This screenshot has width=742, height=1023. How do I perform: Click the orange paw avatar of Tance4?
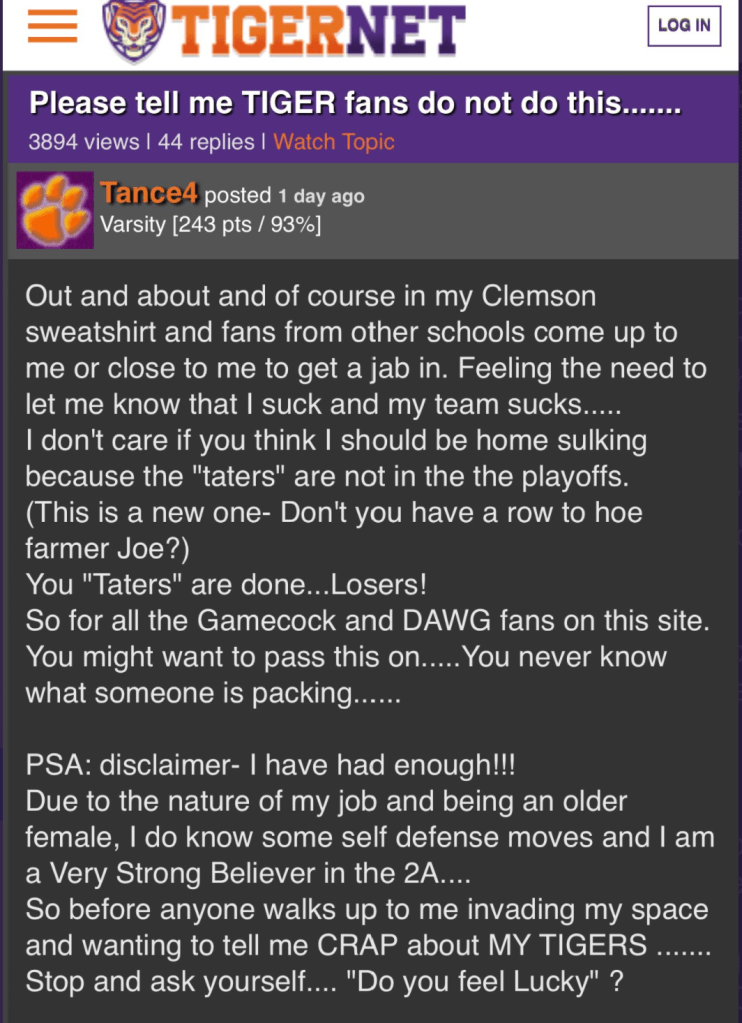[x=55, y=211]
